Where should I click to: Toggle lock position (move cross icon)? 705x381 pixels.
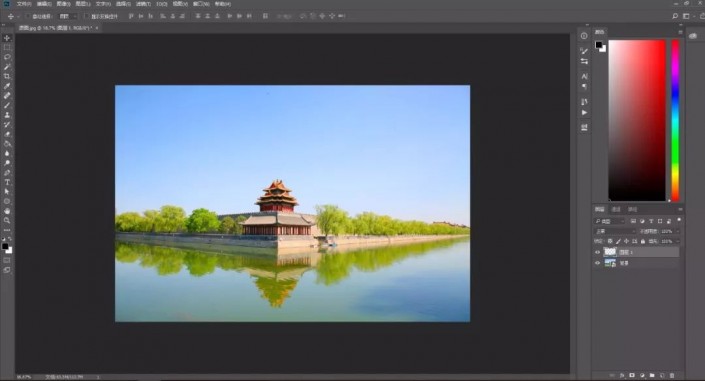[x=626, y=242]
